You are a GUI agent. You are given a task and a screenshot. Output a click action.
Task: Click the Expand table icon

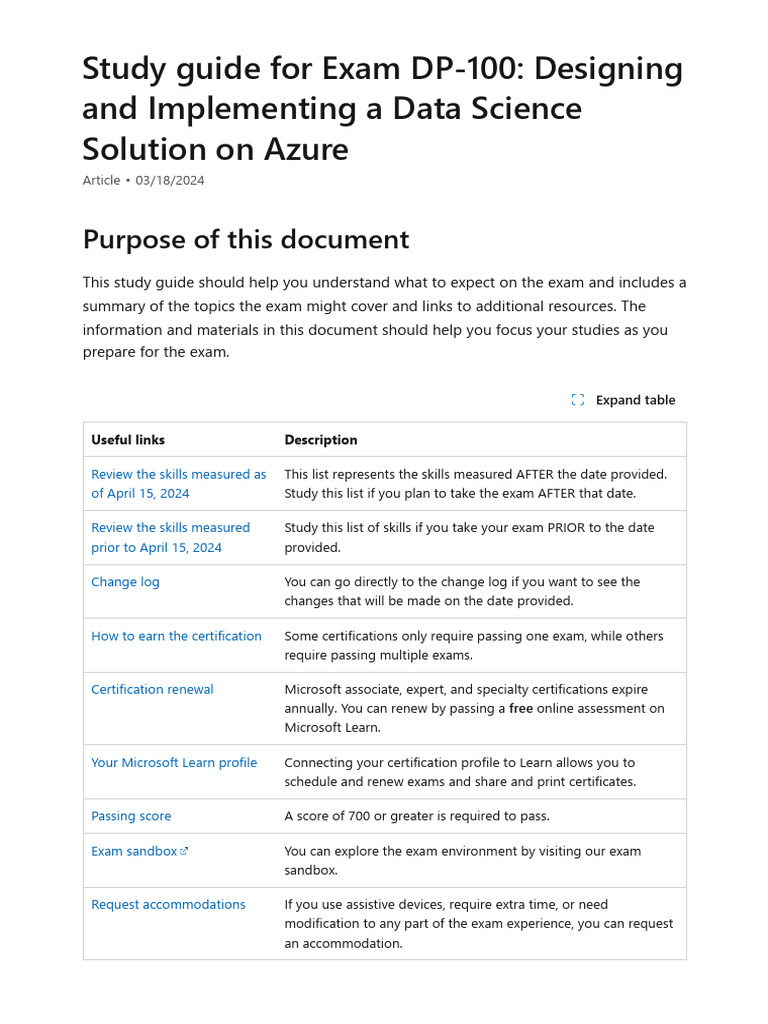578,400
